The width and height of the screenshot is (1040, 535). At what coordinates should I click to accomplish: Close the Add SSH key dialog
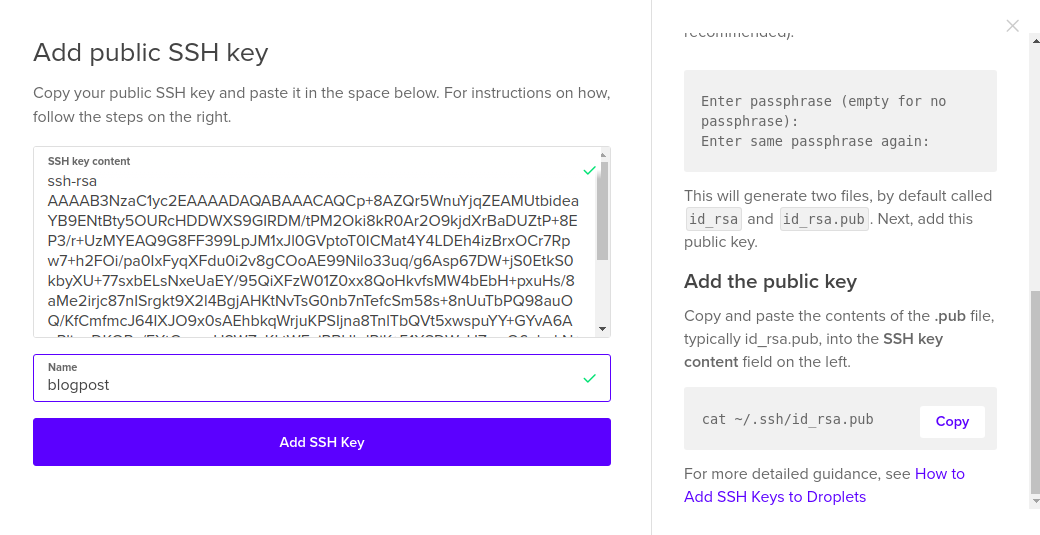(x=1012, y=26)
